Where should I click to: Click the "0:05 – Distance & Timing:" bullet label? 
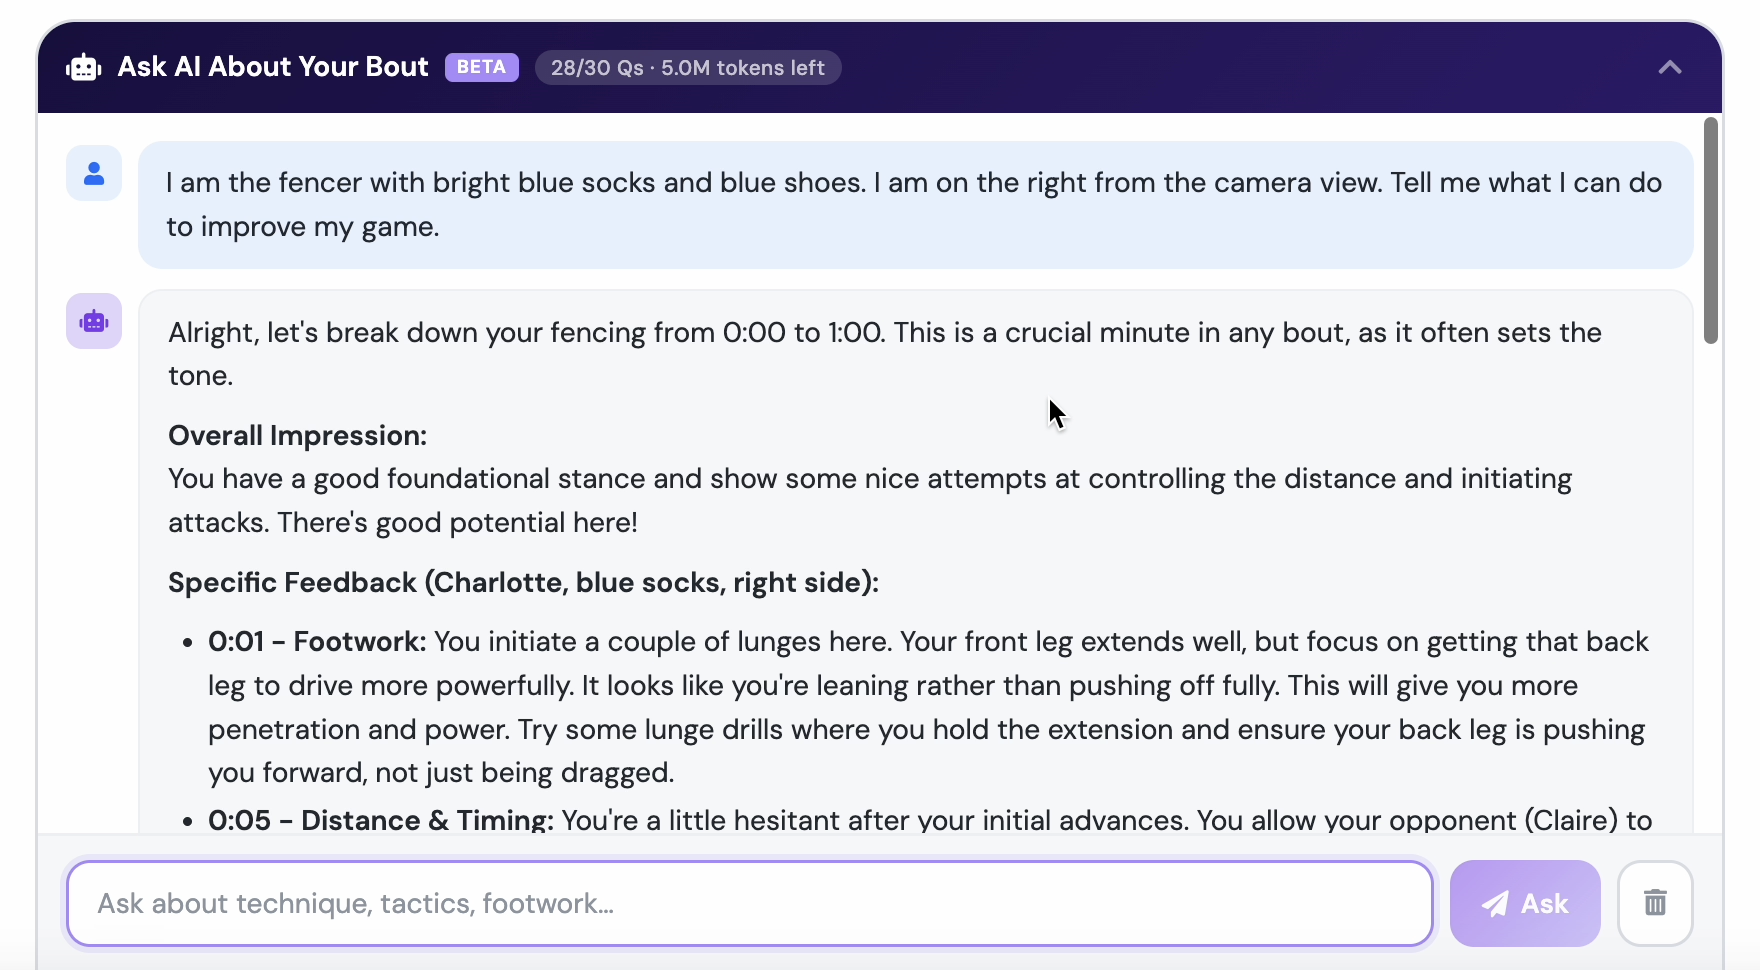[x=380, y=820]
